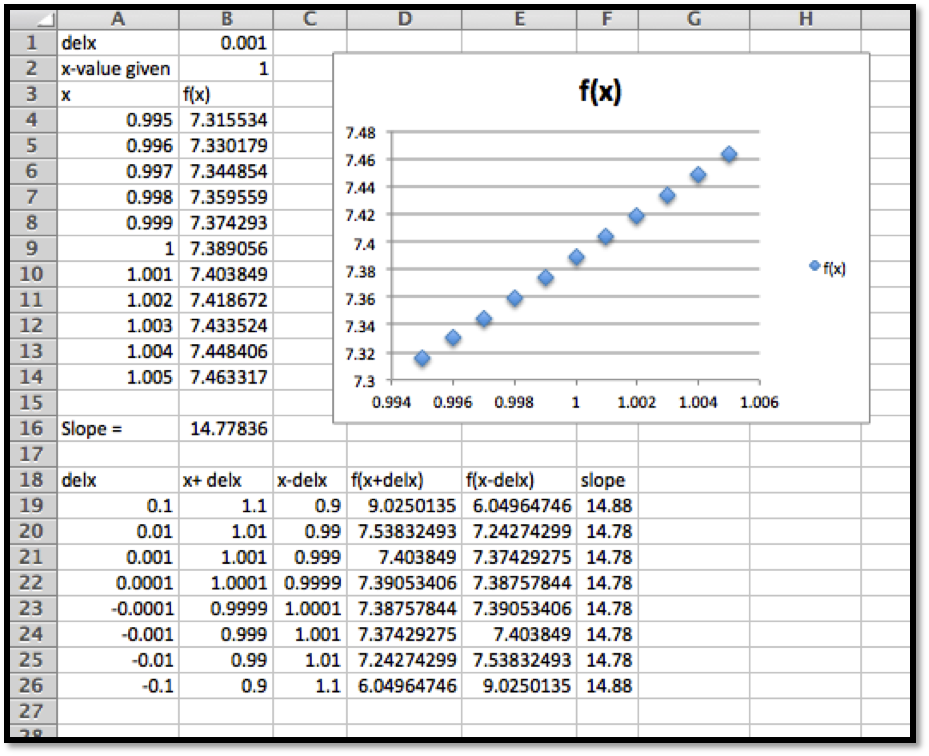The width and height of the screenshot is (929, 756).
Task: Select column H header
Action: click(x=804, y=17)
